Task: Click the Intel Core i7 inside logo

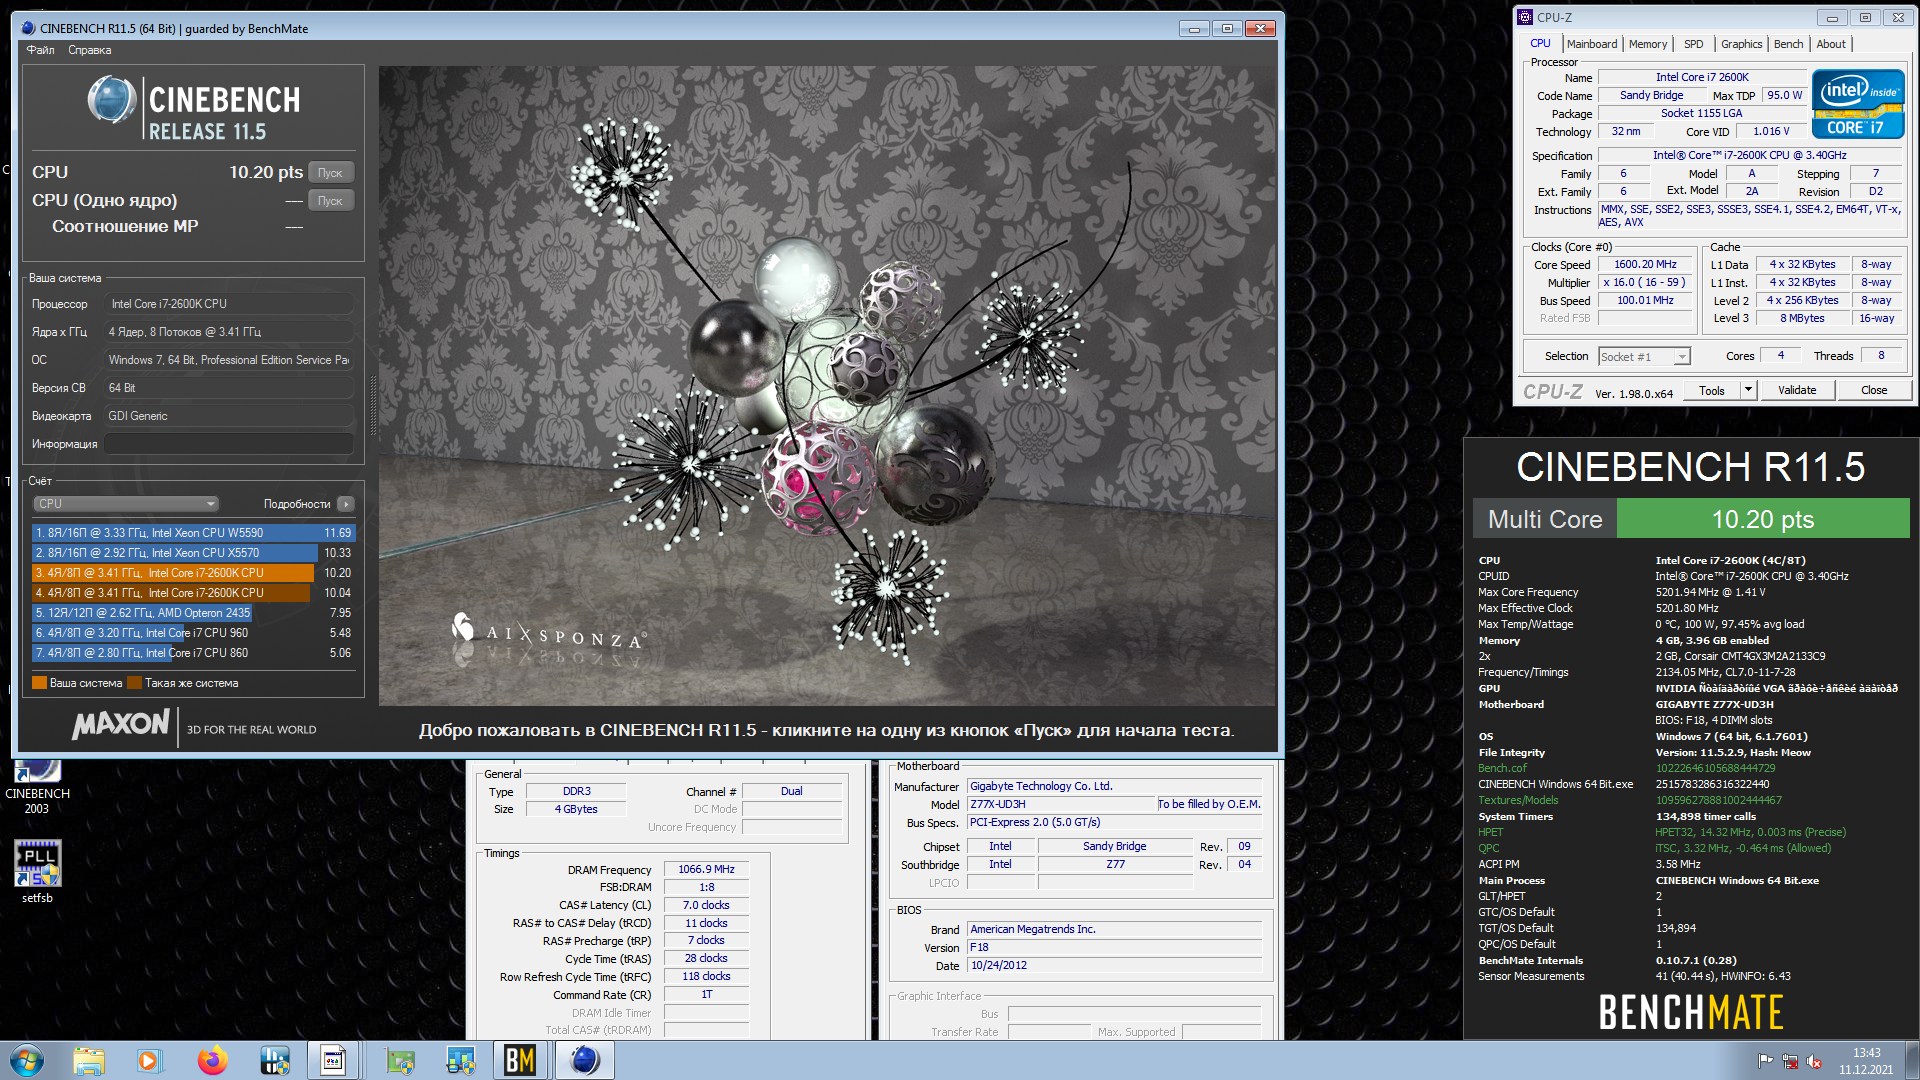Action: point(1858,103)
